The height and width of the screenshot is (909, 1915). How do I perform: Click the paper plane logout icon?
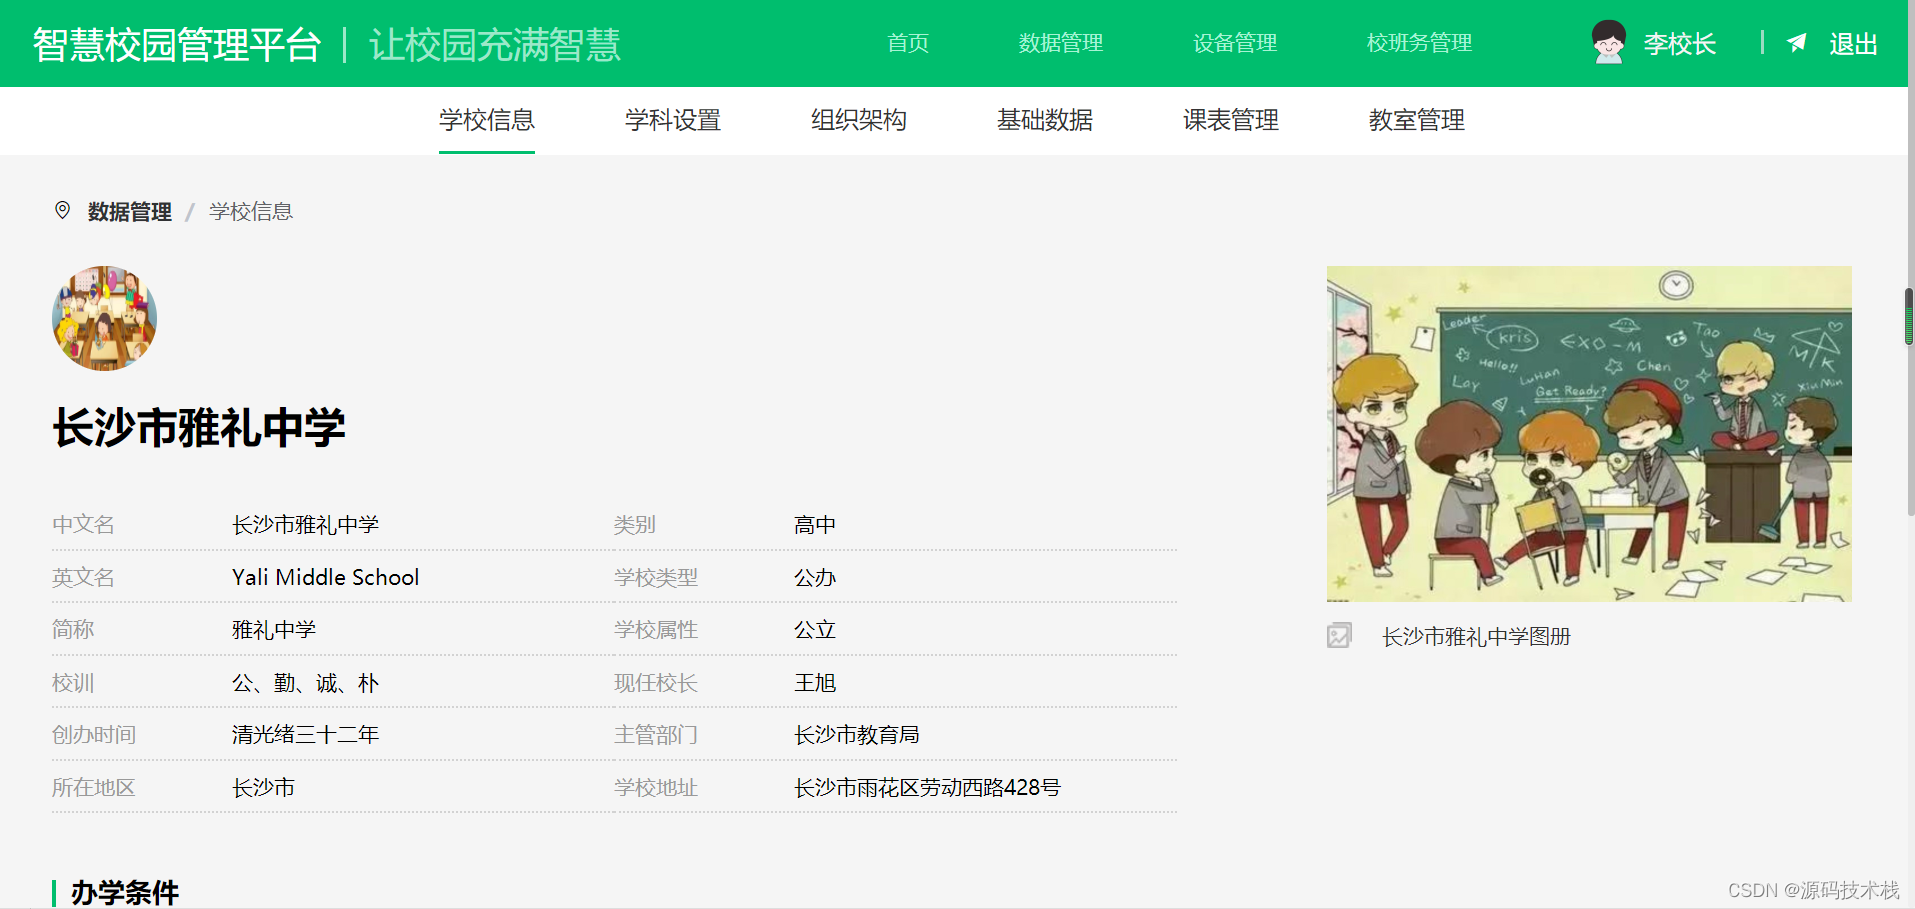(1797, 43)
